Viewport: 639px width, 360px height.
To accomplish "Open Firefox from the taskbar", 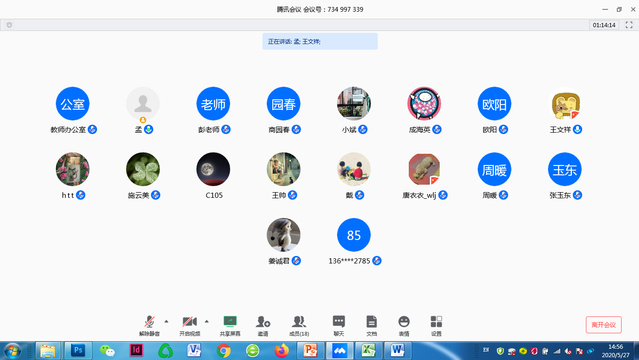I will tap(282, 351).
